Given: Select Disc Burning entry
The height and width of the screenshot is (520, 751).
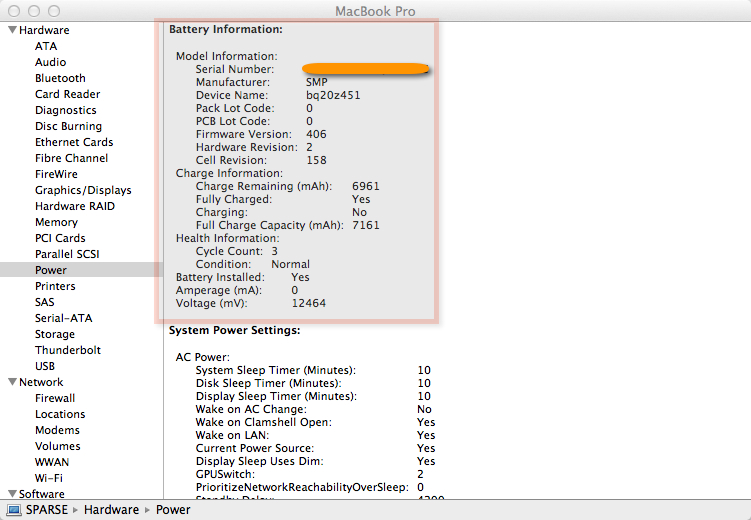Looking at the screenshot, I should pos(68,126).
